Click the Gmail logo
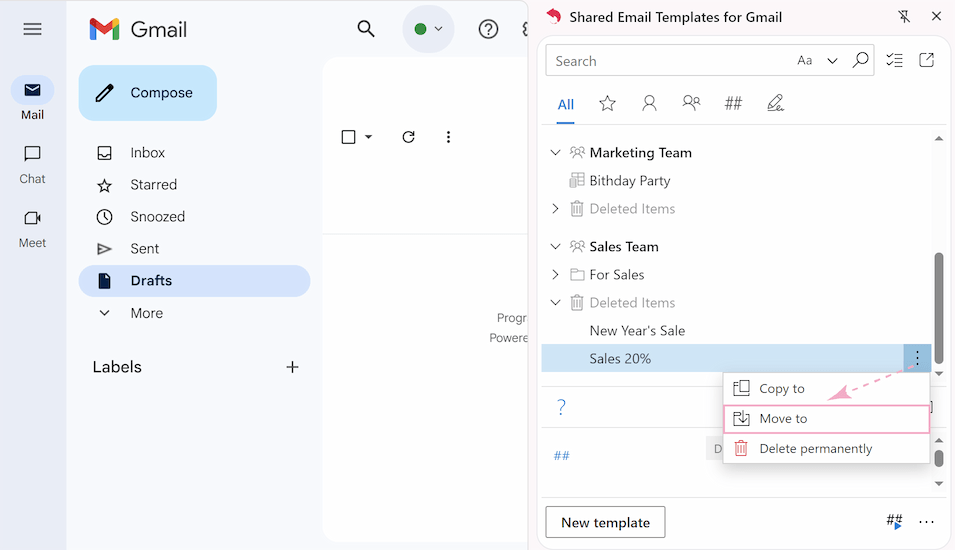Screen dimensions: 955x550 [138, 29]
